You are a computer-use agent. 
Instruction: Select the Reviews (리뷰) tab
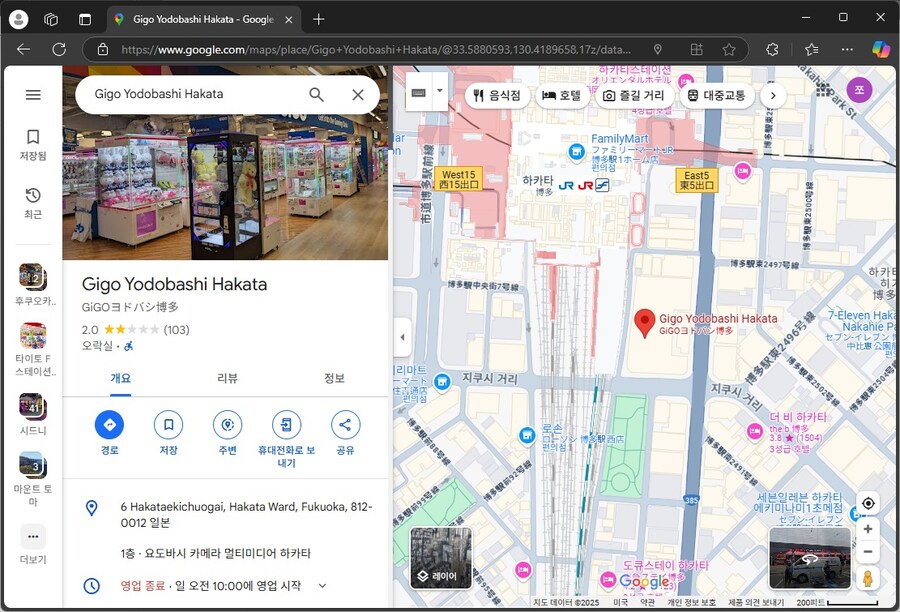click(x=227, y=378)
